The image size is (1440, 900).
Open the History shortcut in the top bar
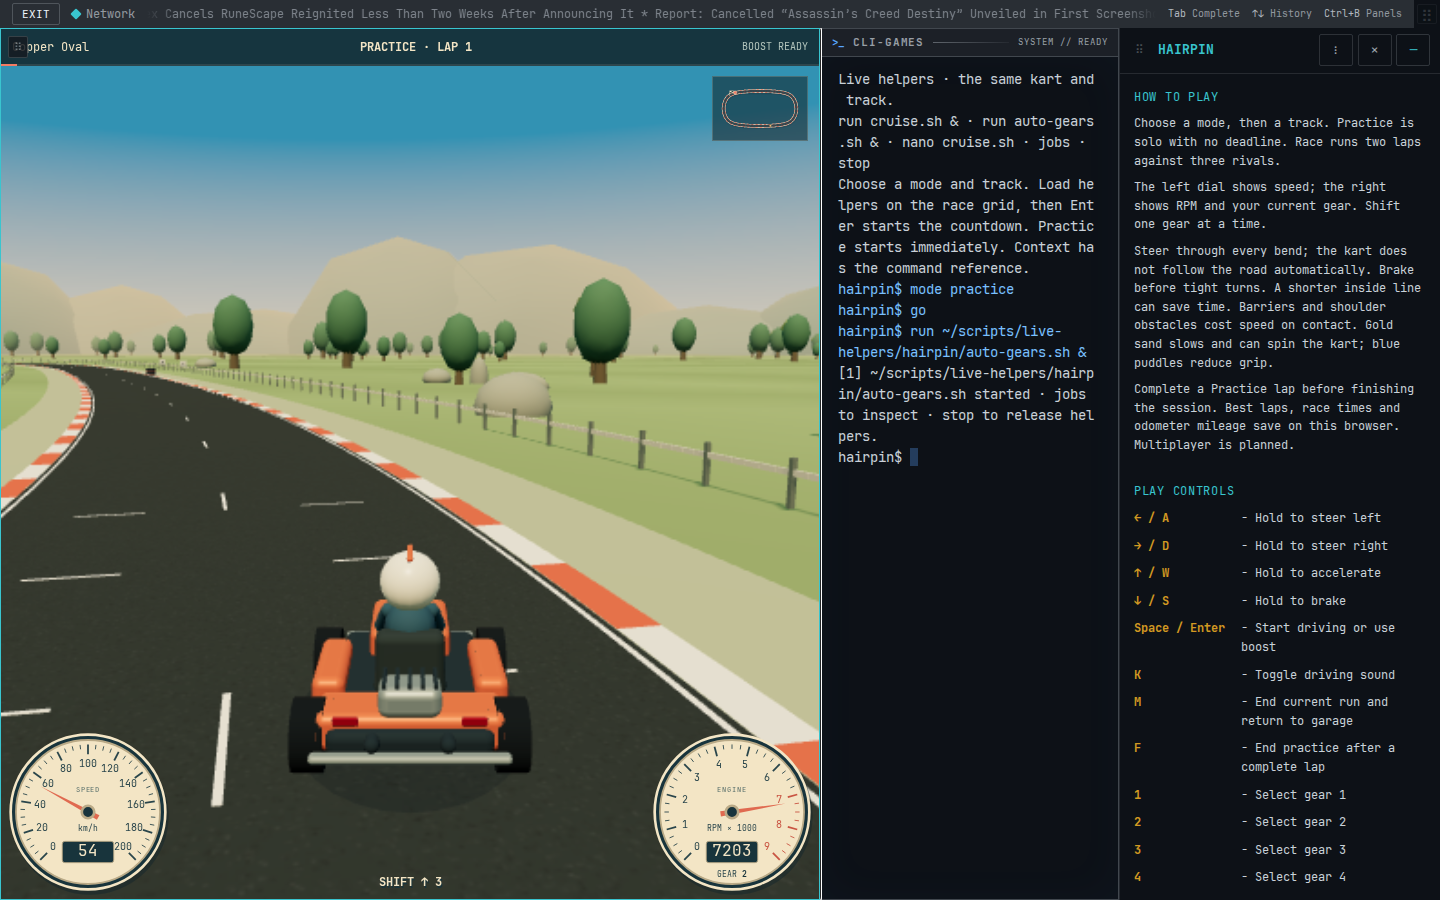click(1281, 14)
